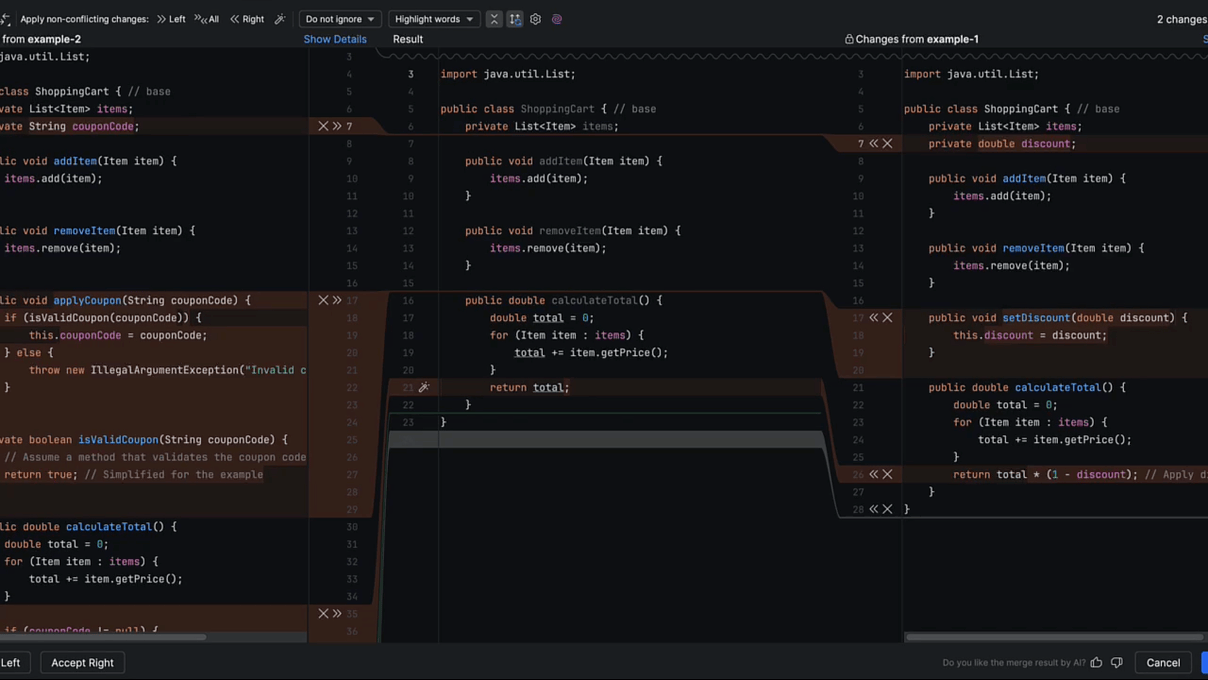1208x680 pixels.
Task: Open the diff viewer settings gear
Action: coord(536,19)
